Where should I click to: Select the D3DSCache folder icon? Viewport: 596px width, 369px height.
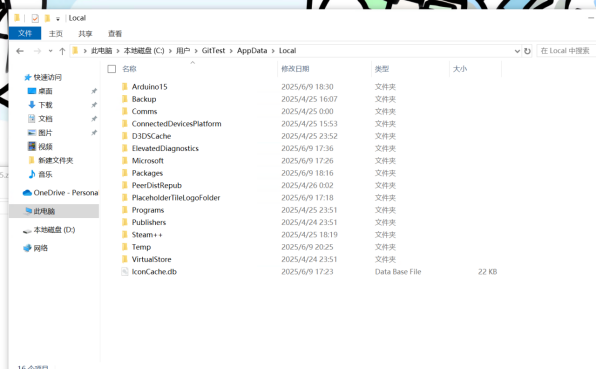click(x=124, y=136)
